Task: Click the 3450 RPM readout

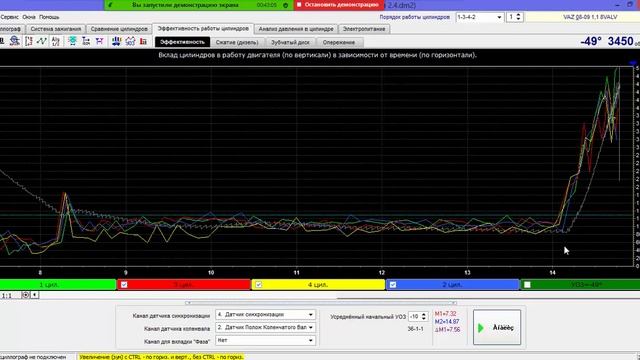Action: point(620,41)
